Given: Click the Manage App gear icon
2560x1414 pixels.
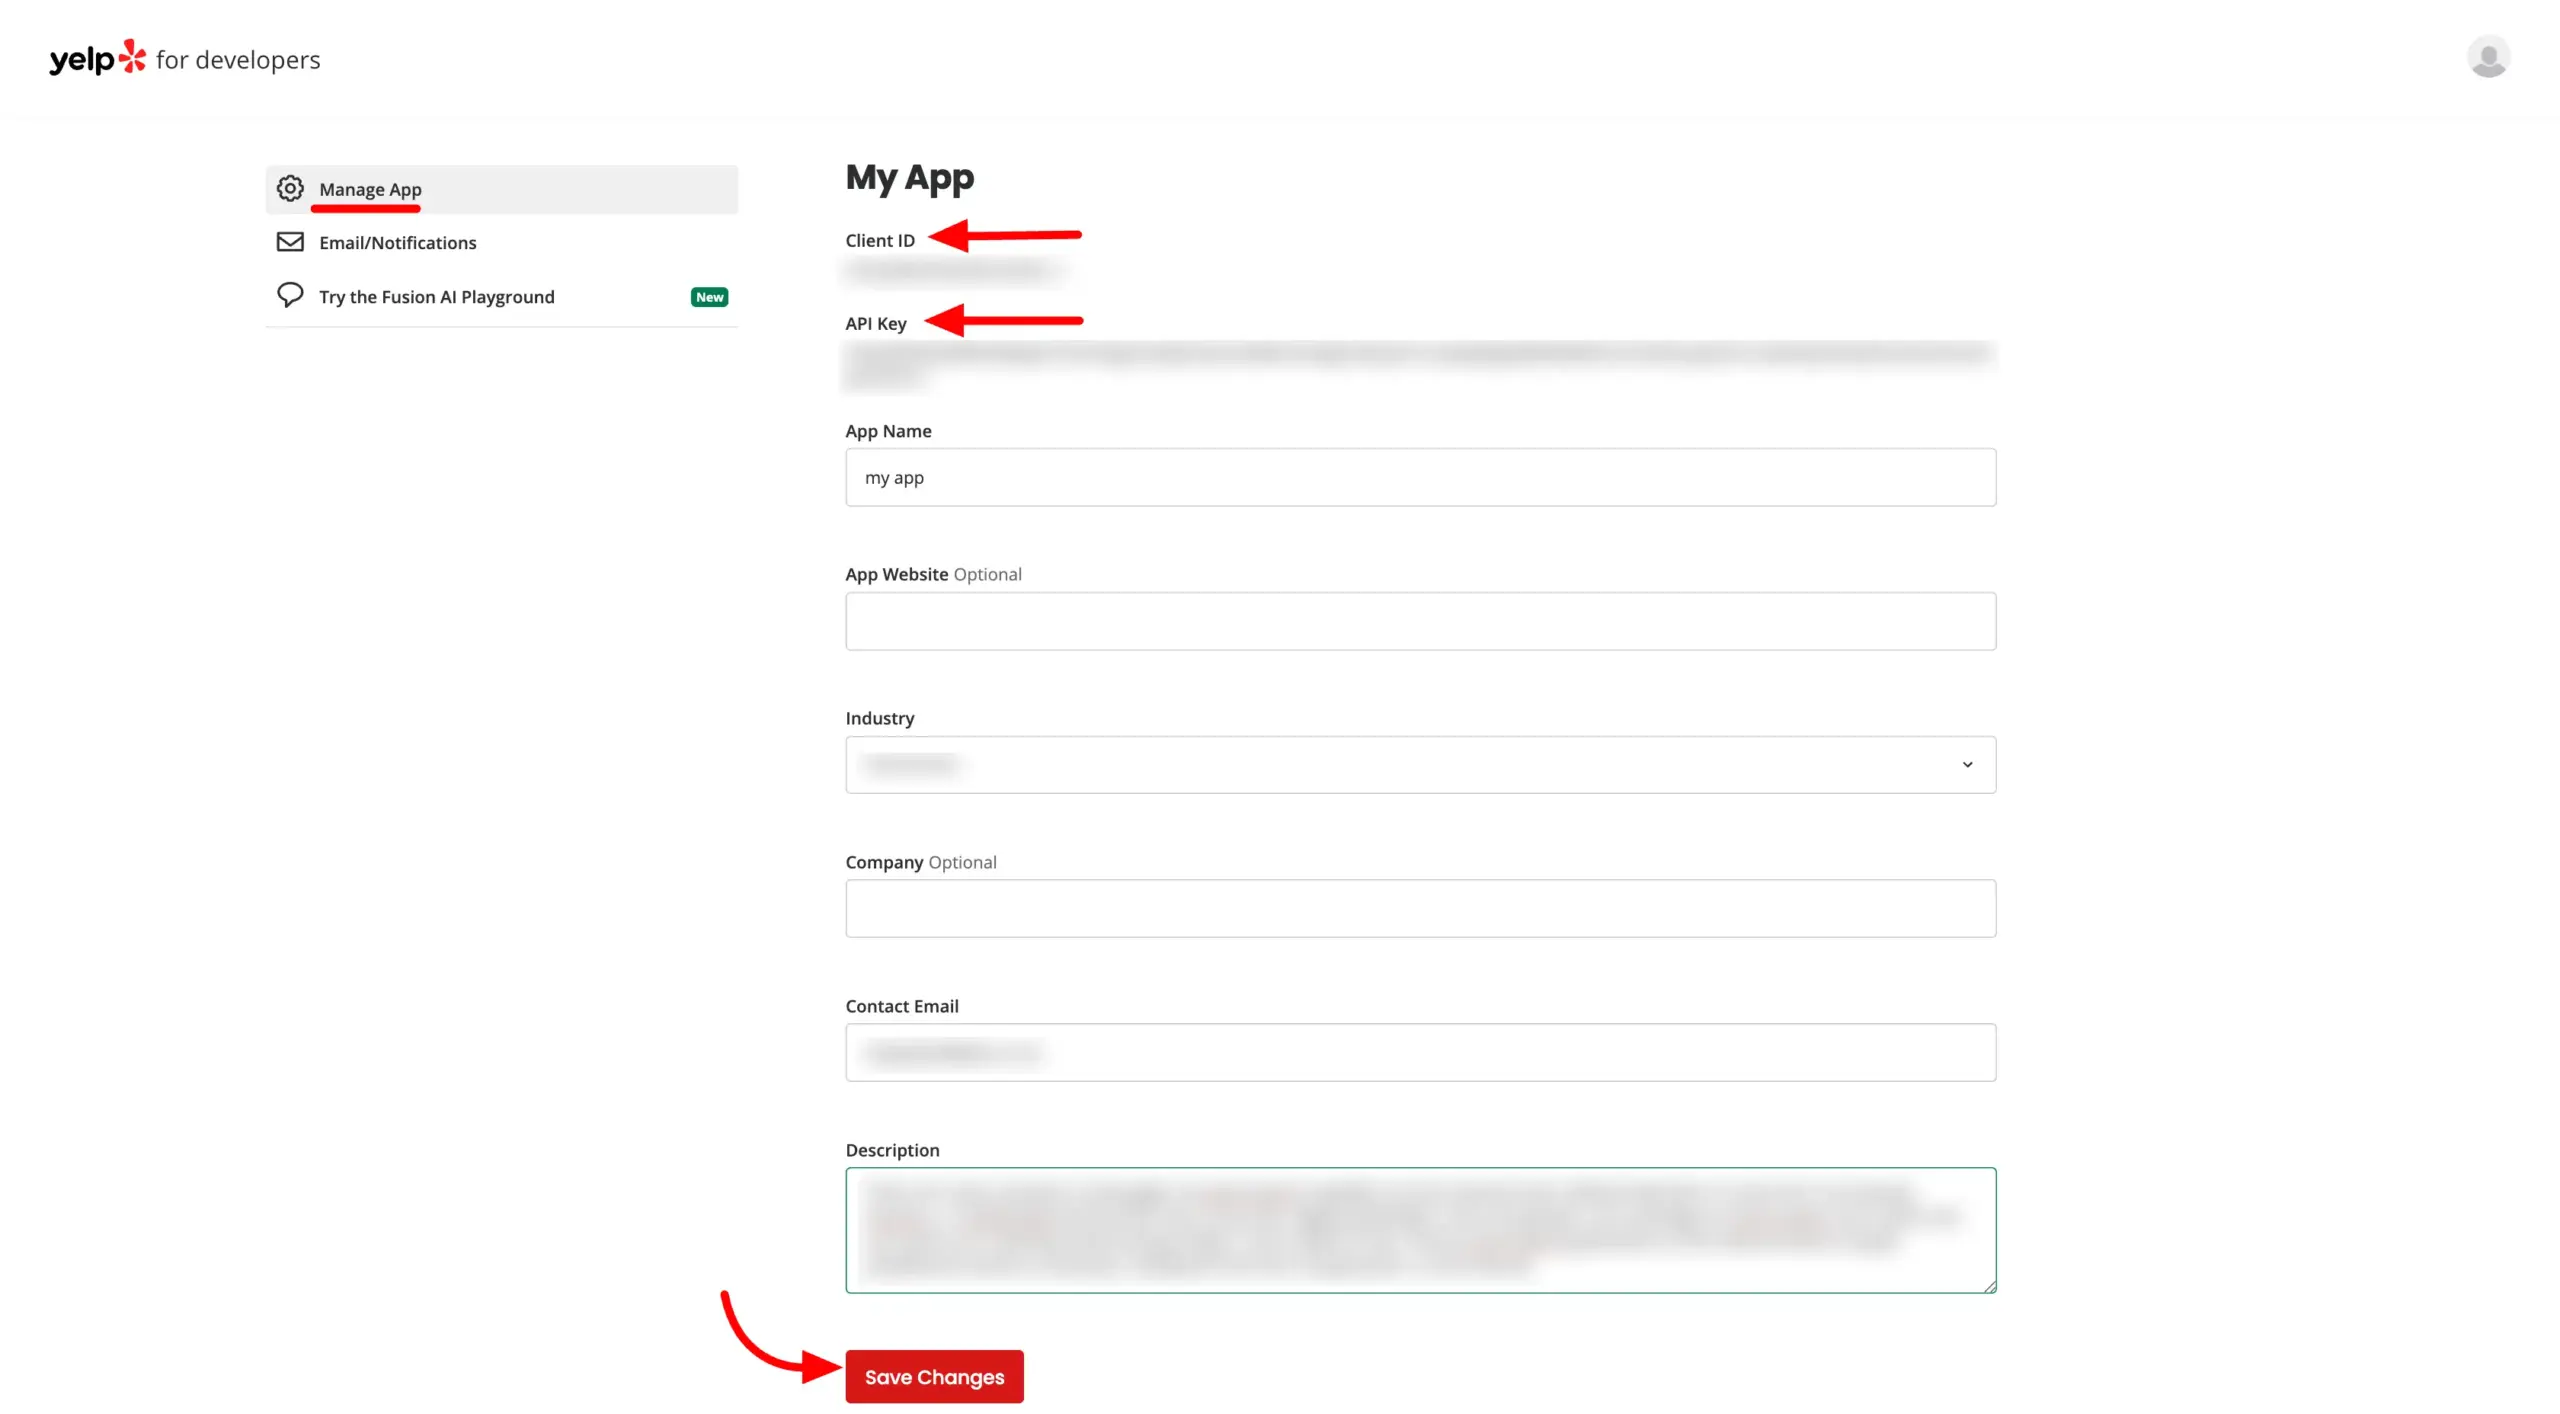Looking at the screenshot, I should [290, 188].
